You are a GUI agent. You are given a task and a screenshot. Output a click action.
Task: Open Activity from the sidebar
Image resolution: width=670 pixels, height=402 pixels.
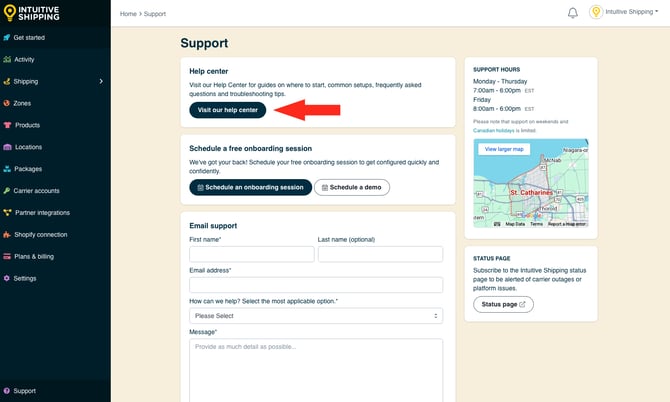pyautogui.click(x=24, y=59)
